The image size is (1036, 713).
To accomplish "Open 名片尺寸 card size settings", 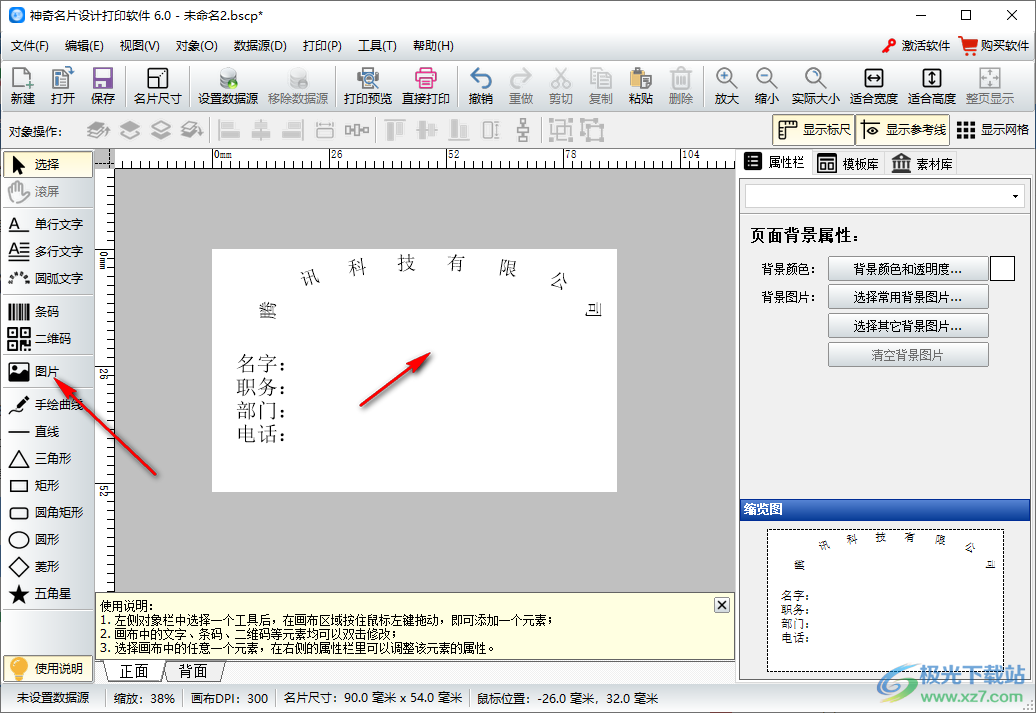I will 157,86.
